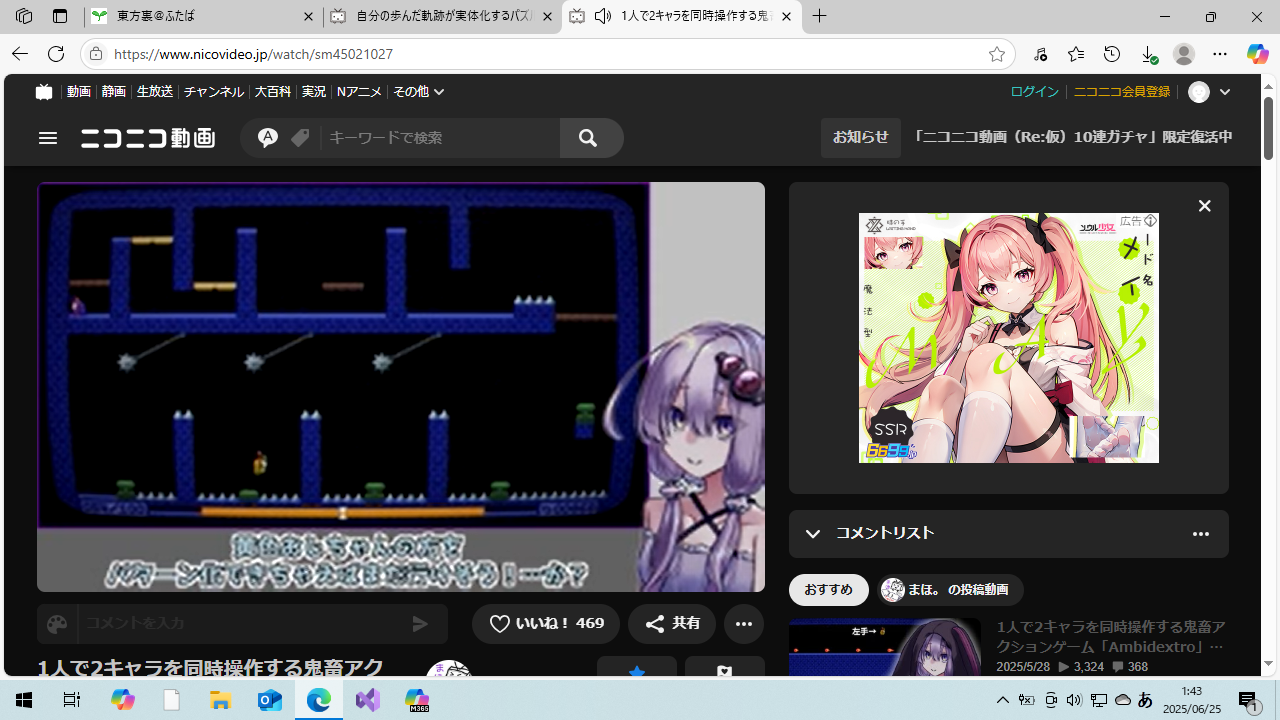Open the Nアニメ menu item
The width and height of the screenshot is (1280, 720).
click(359, 92)
